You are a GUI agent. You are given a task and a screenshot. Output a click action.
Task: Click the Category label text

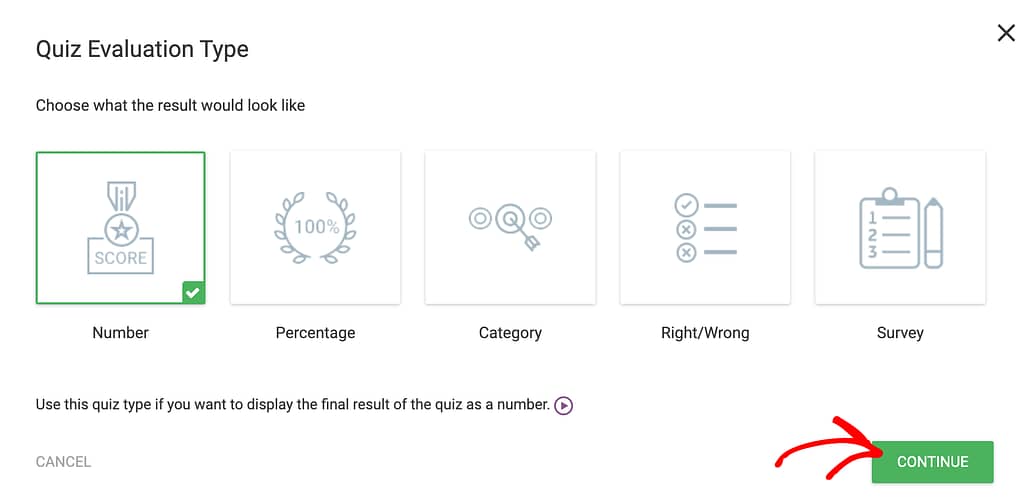tap(510, 333)
